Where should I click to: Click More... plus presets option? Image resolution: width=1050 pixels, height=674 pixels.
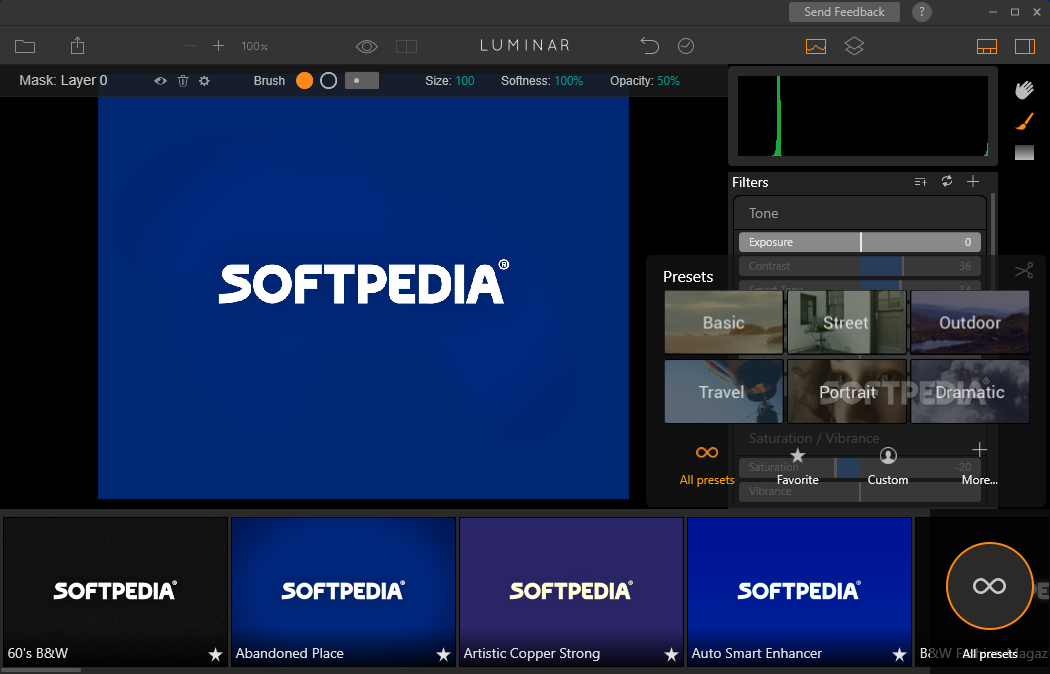coord(980,464)
